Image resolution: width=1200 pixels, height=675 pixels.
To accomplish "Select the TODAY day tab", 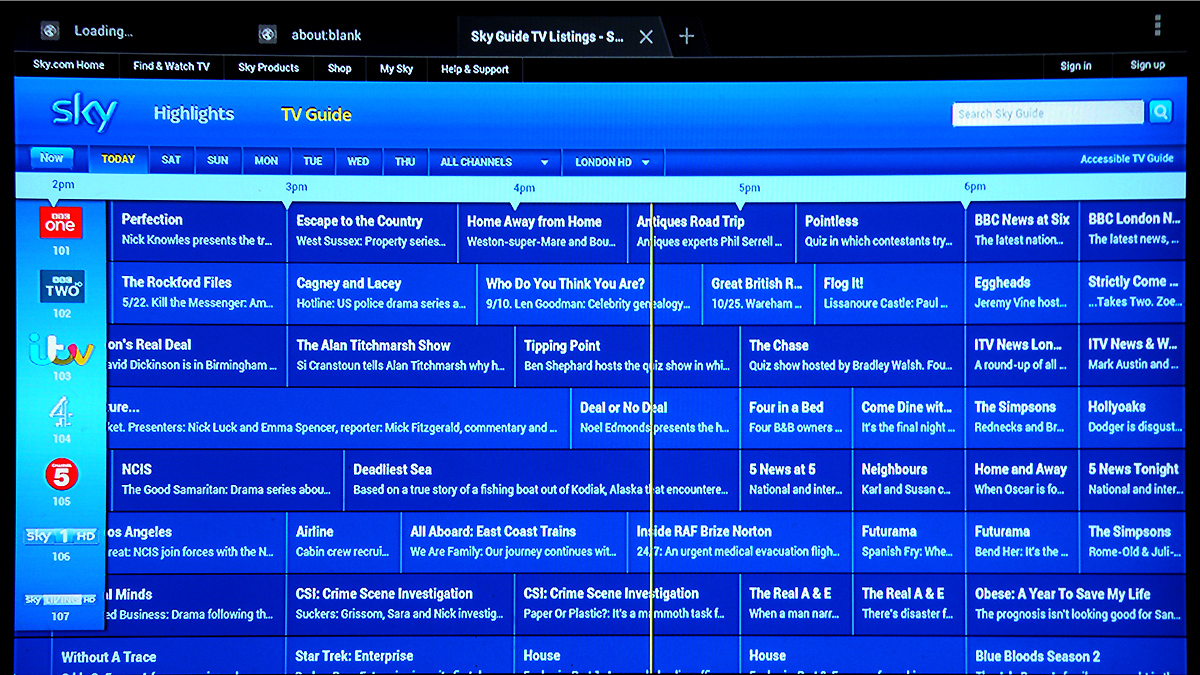I will (117, 159).
